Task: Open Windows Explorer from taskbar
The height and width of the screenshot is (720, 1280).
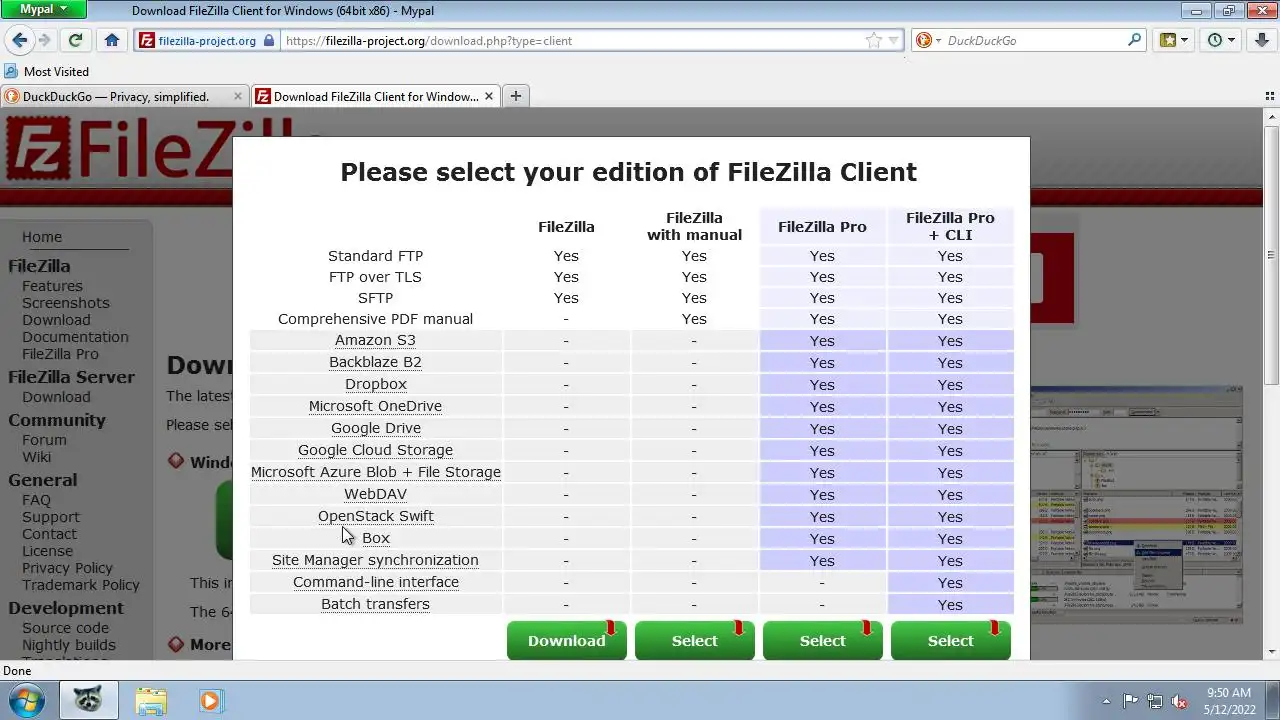Action: (151, 700)
